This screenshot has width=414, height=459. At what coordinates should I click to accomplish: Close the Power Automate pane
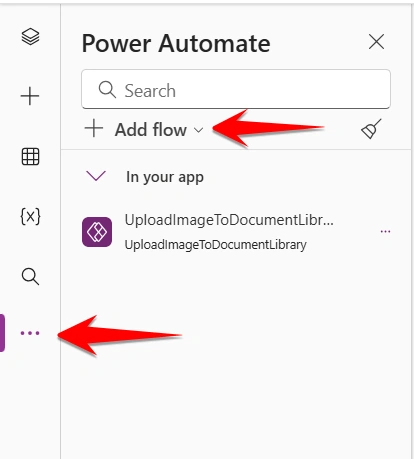click(x=376, y=42)
